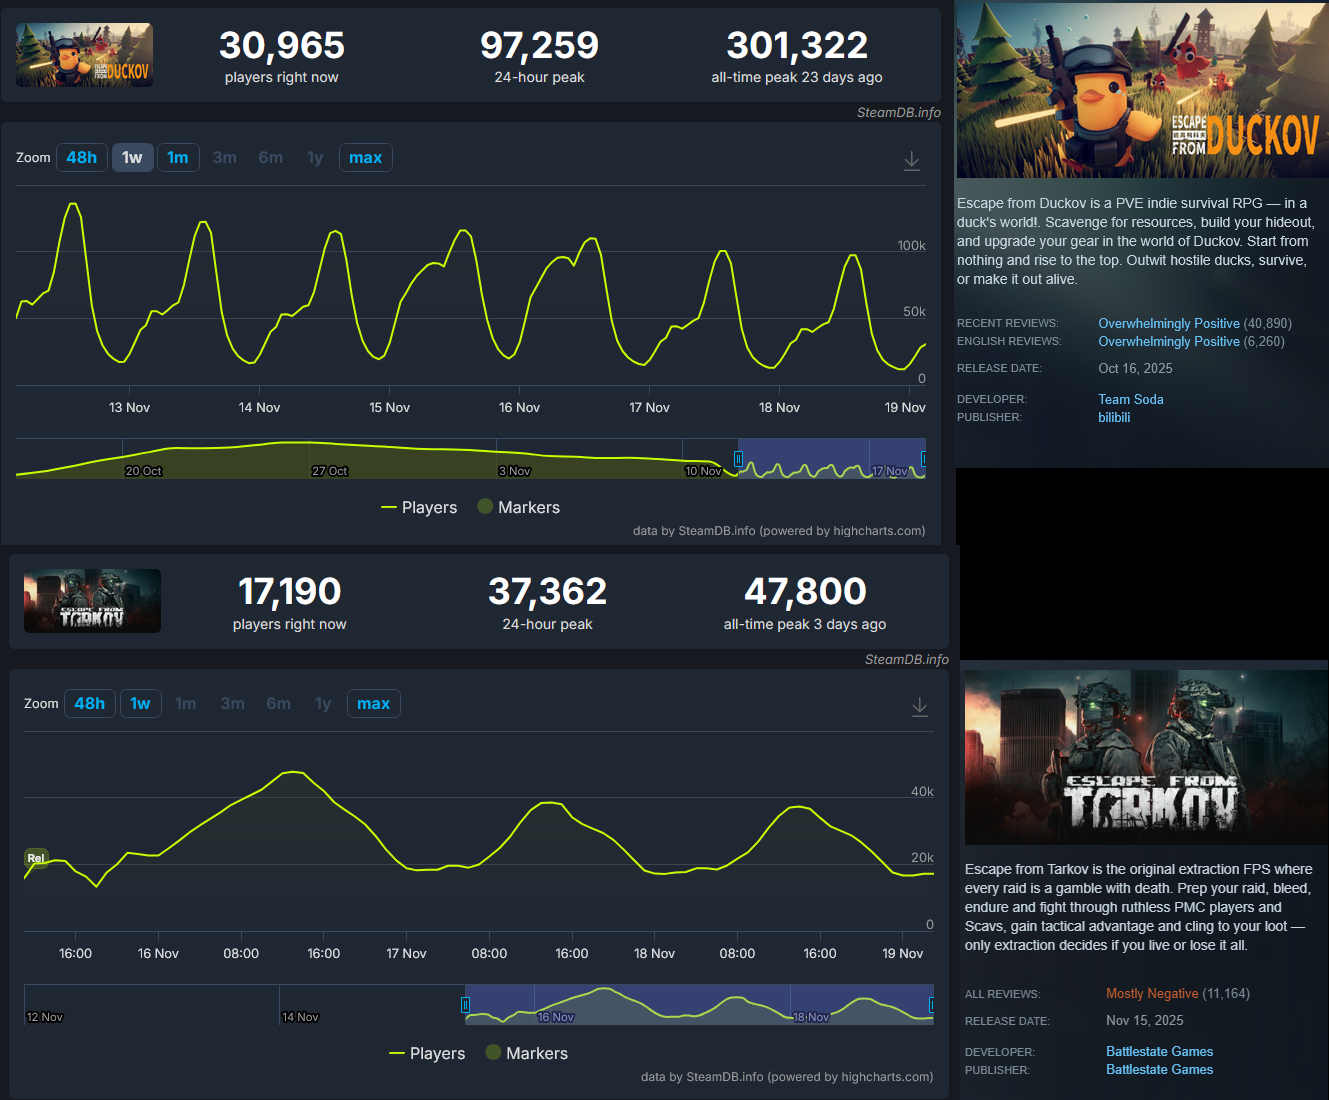
Task: Select 6m zoom on Tarkov chart
Action: (x=279, y=704)
